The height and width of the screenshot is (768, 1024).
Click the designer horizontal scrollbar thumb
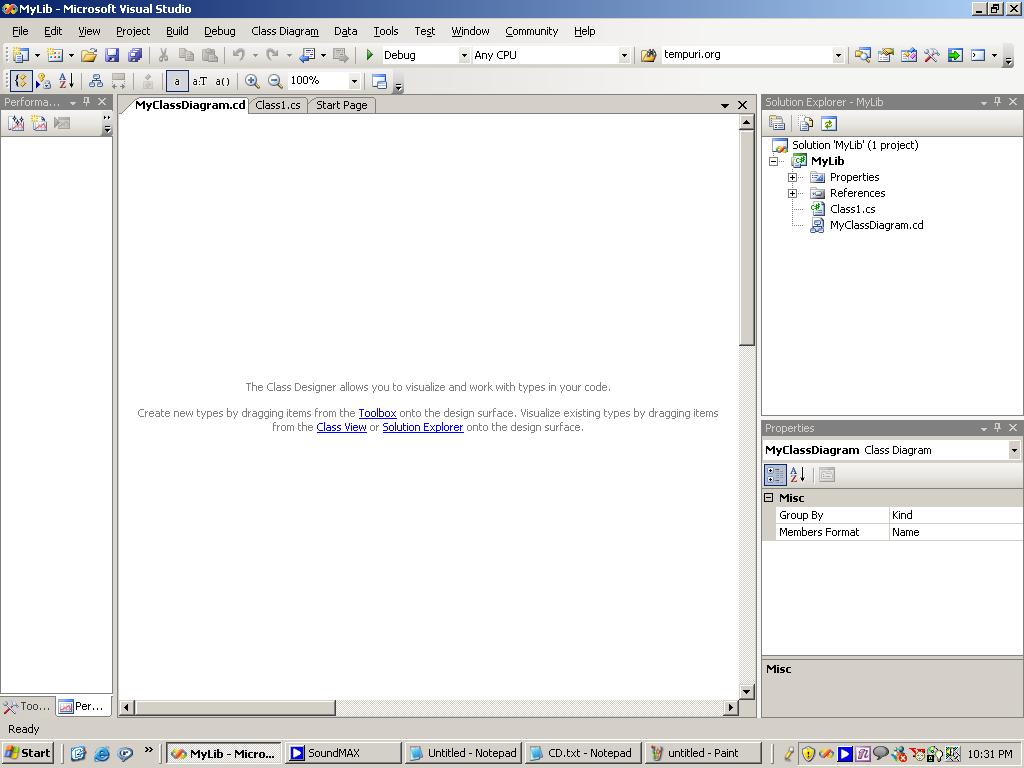click(x=235, y=707)
